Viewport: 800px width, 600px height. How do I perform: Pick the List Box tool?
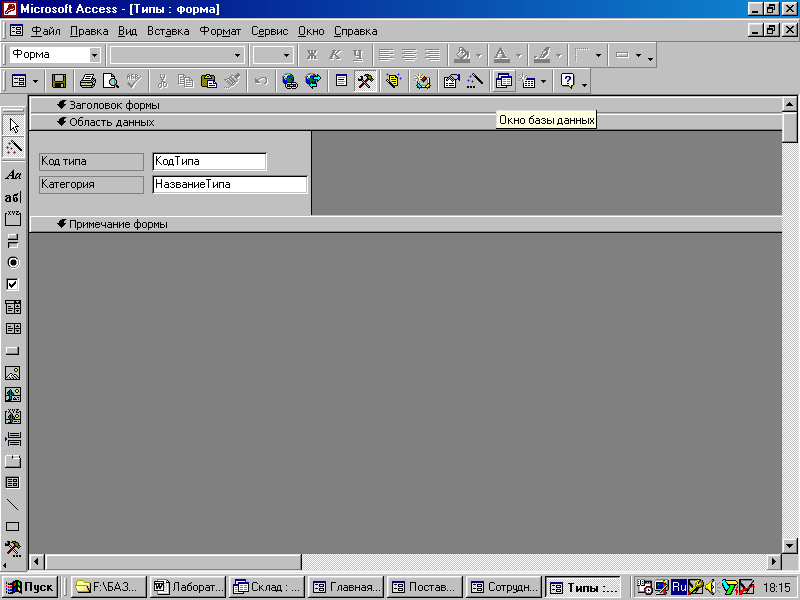click(13, 329)
